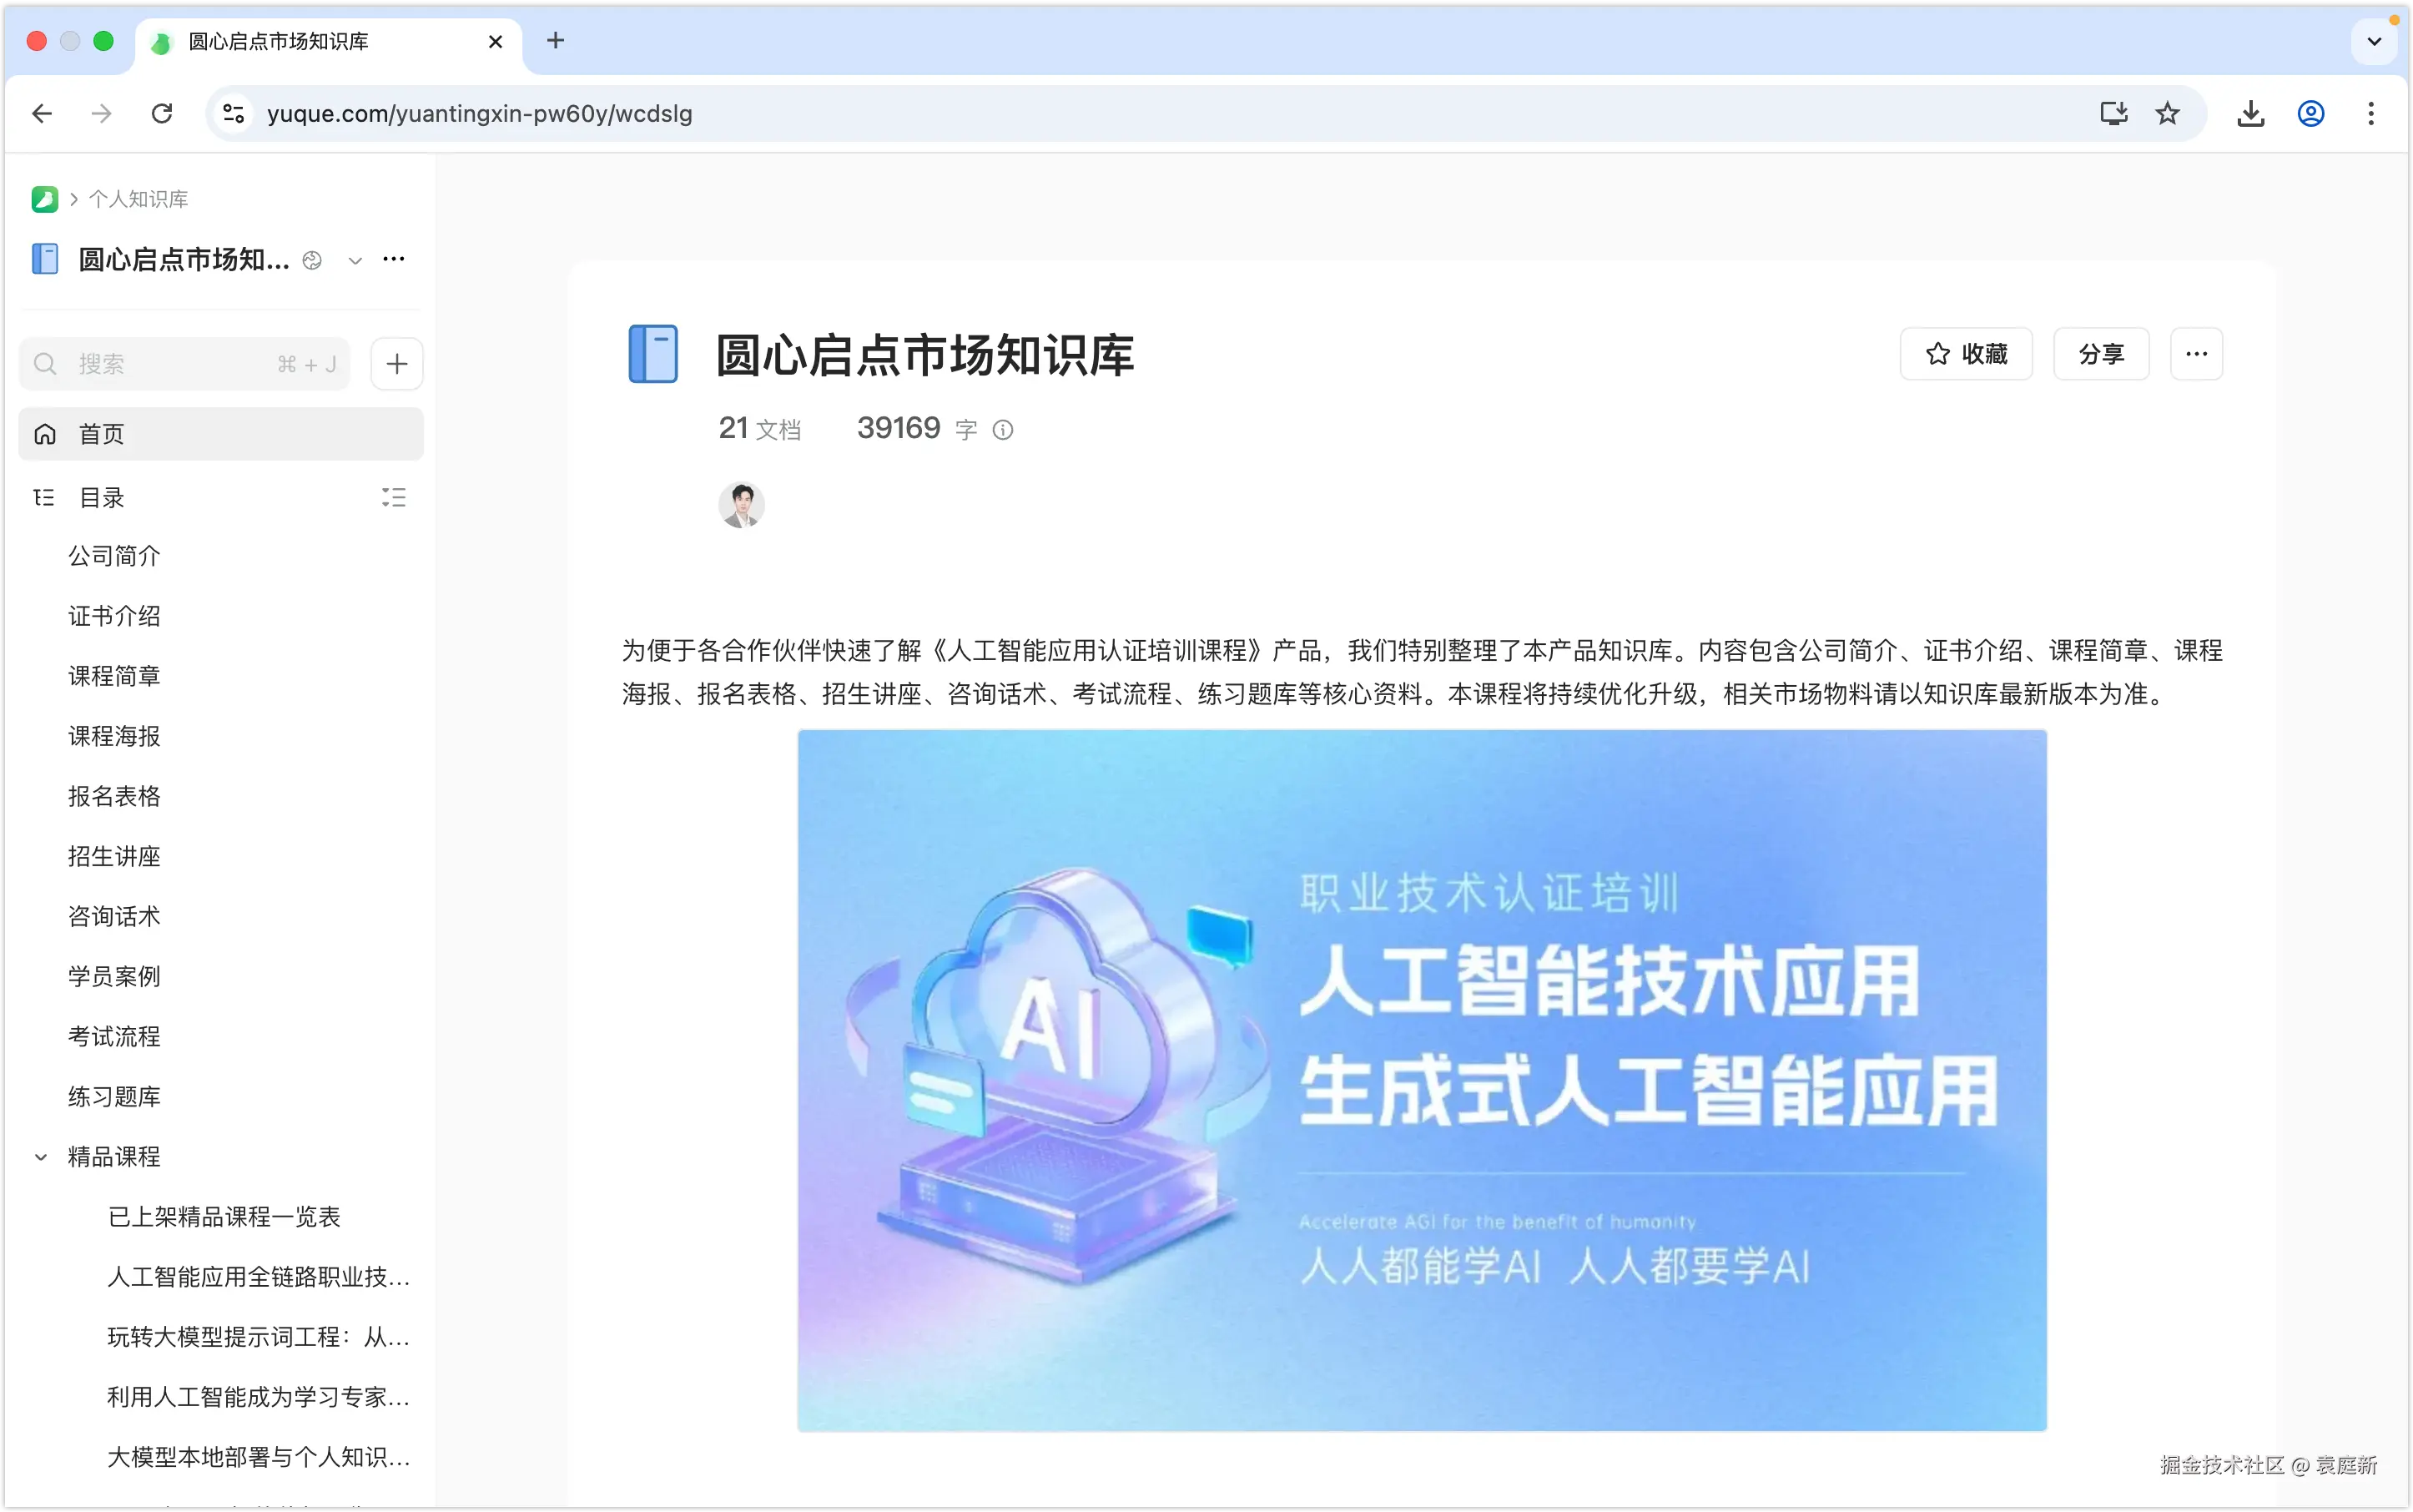The image size is (2413, 1512).
Task: Click the AI course banner image
Action: click(1421, 1080)
